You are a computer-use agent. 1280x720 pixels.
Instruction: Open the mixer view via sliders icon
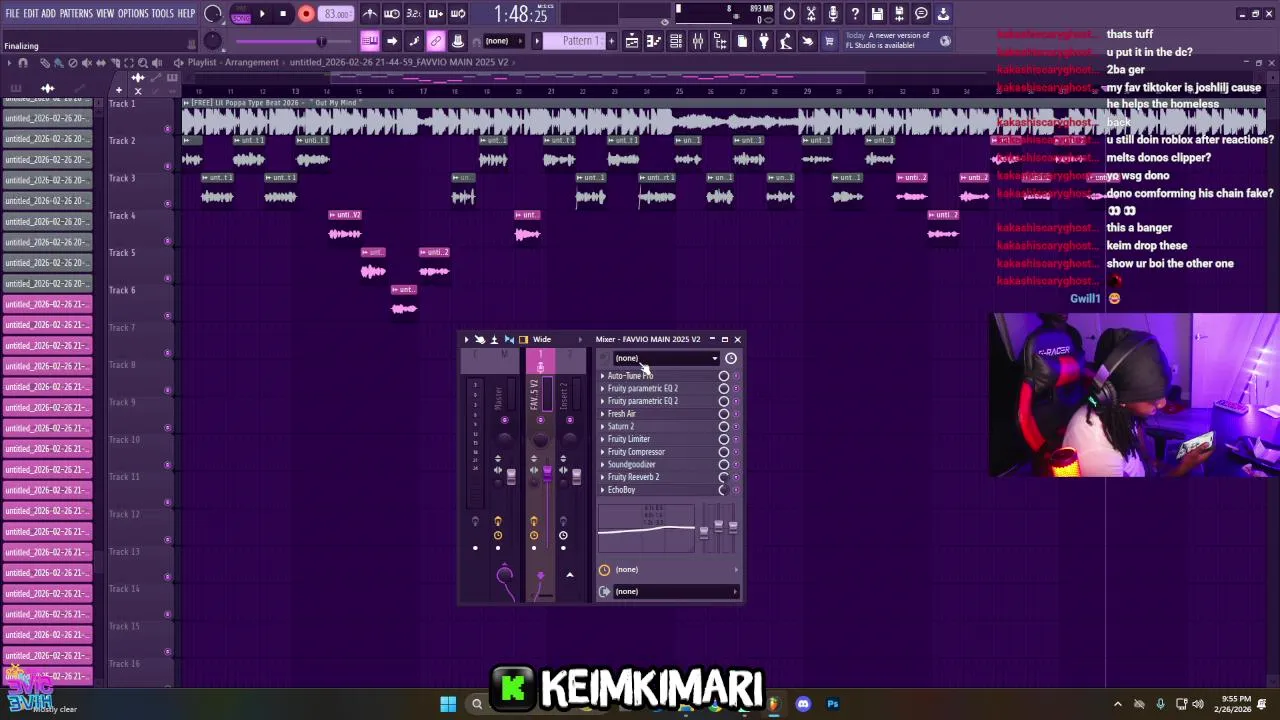[x=698, y=41]
